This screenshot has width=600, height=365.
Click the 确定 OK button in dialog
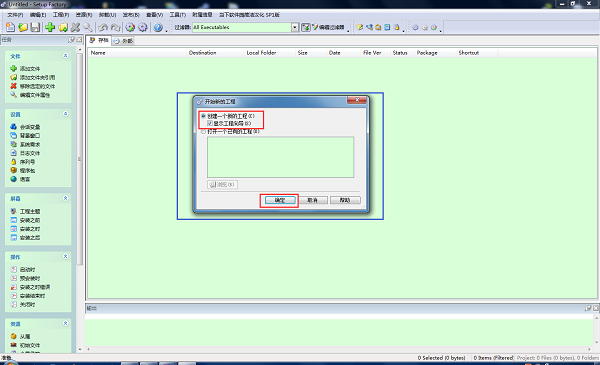point(280,200)
